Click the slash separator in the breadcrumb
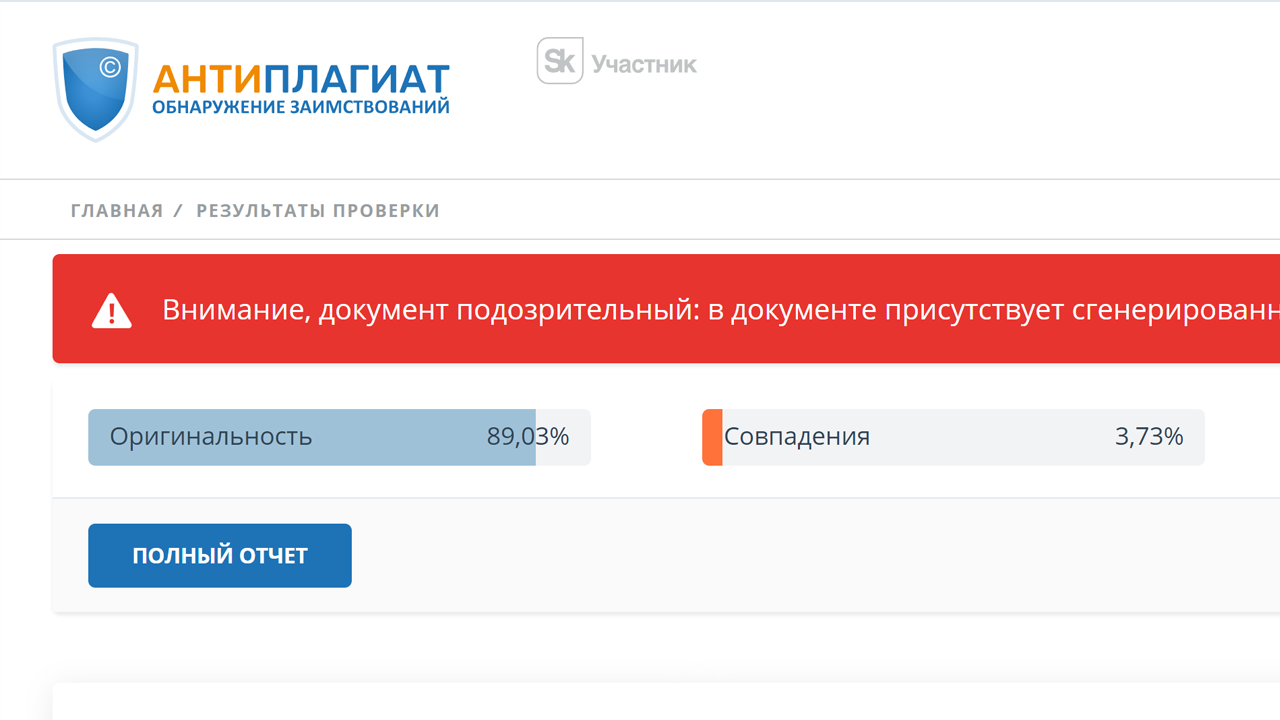Image resolution: width=1280 pixels, height=720 pixels. (178, 211)
